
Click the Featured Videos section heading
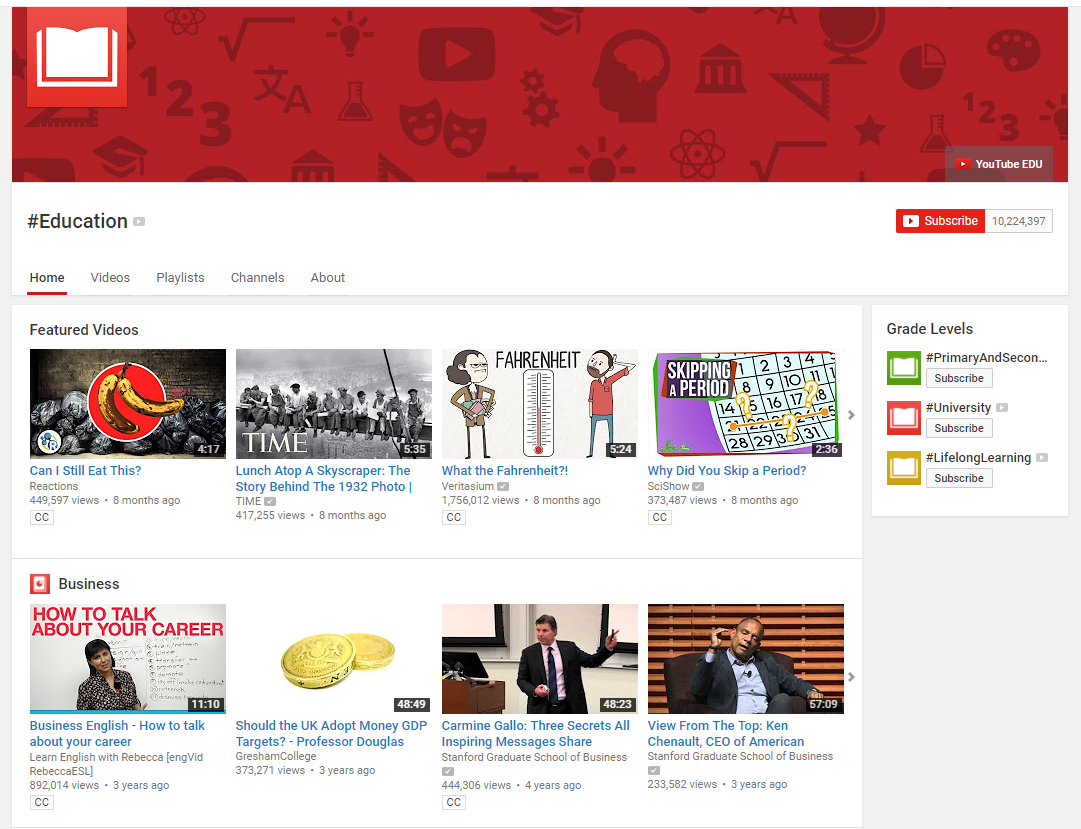(84, 330)
